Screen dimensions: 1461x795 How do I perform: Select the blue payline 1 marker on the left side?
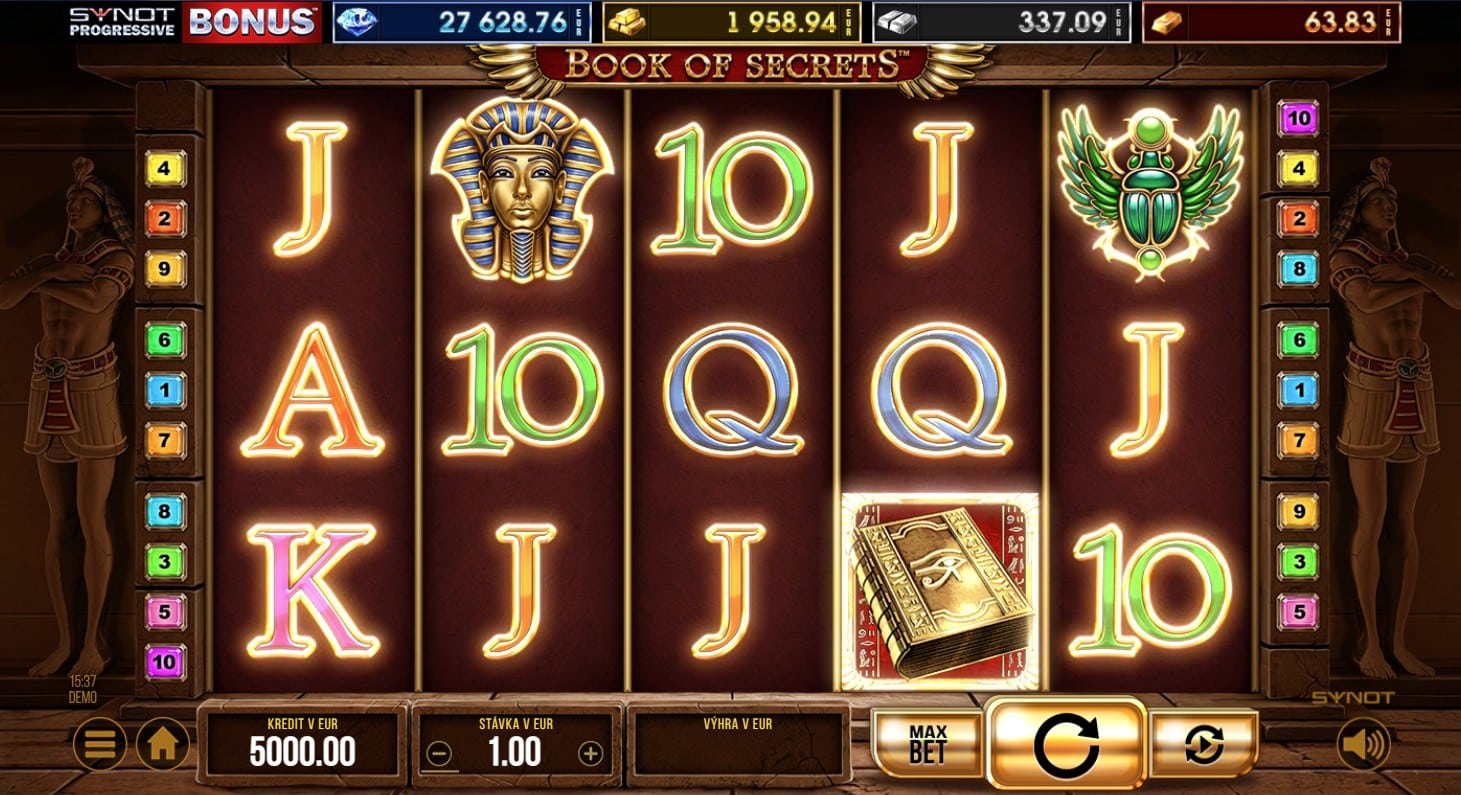pyautogui.click(x=165, y=390)
